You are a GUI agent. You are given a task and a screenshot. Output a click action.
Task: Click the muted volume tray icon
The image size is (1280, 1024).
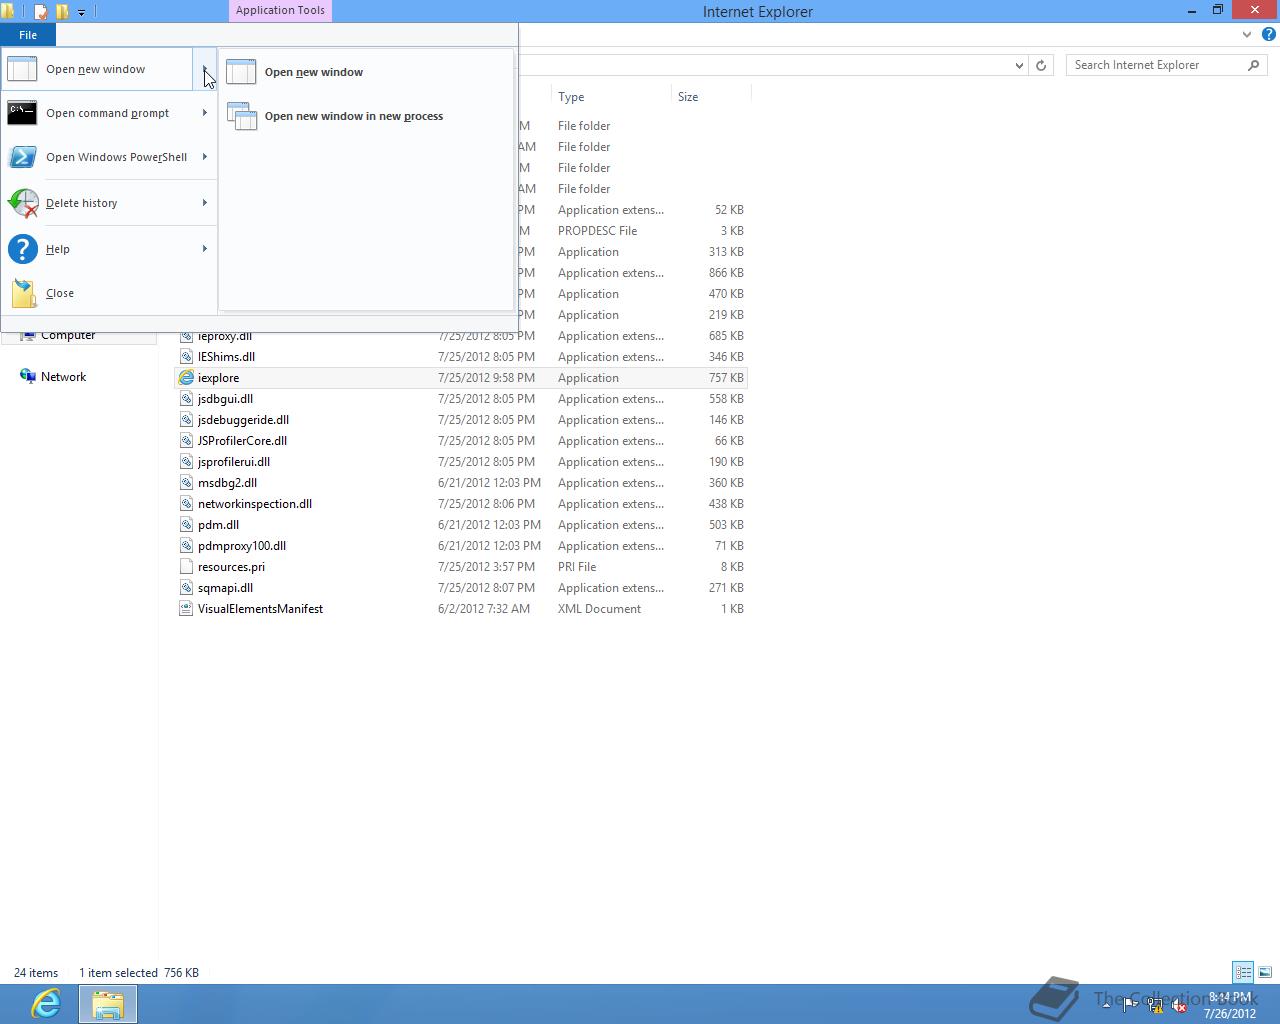tap(1179, 1006)
